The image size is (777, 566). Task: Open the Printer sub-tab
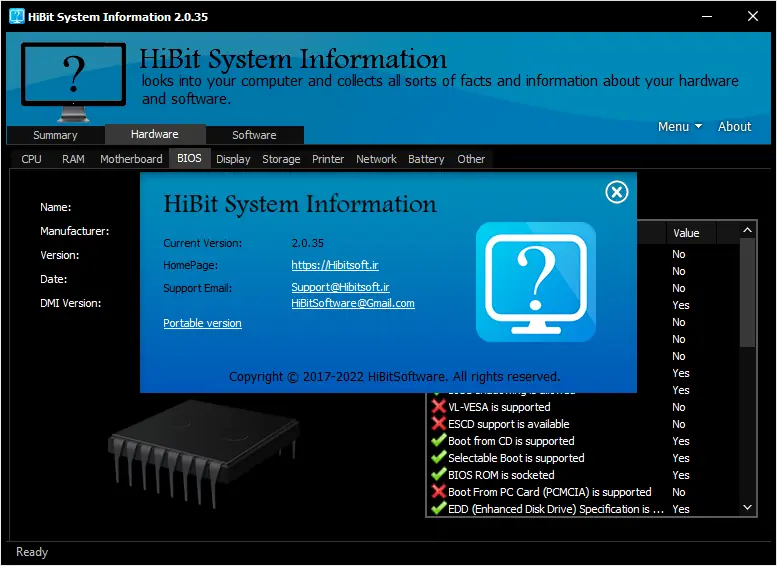point(328,159)
